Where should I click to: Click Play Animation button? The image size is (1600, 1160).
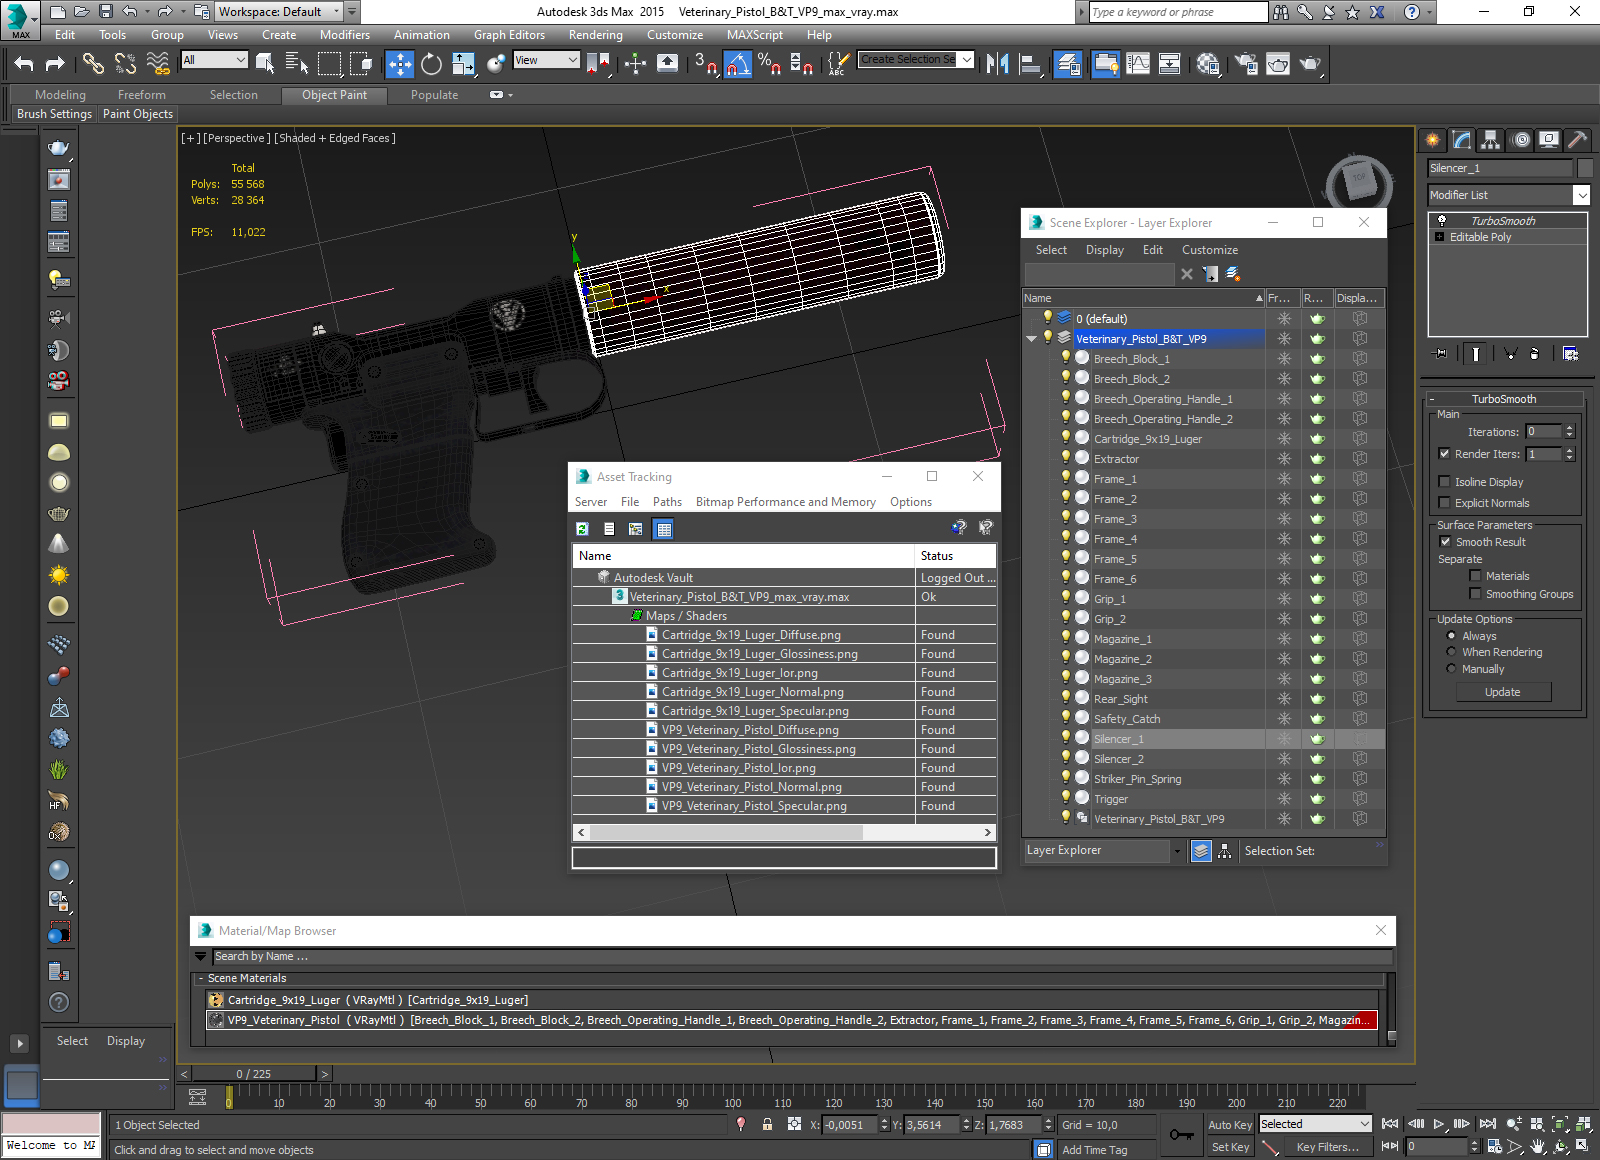(x=1439, y=1124)
